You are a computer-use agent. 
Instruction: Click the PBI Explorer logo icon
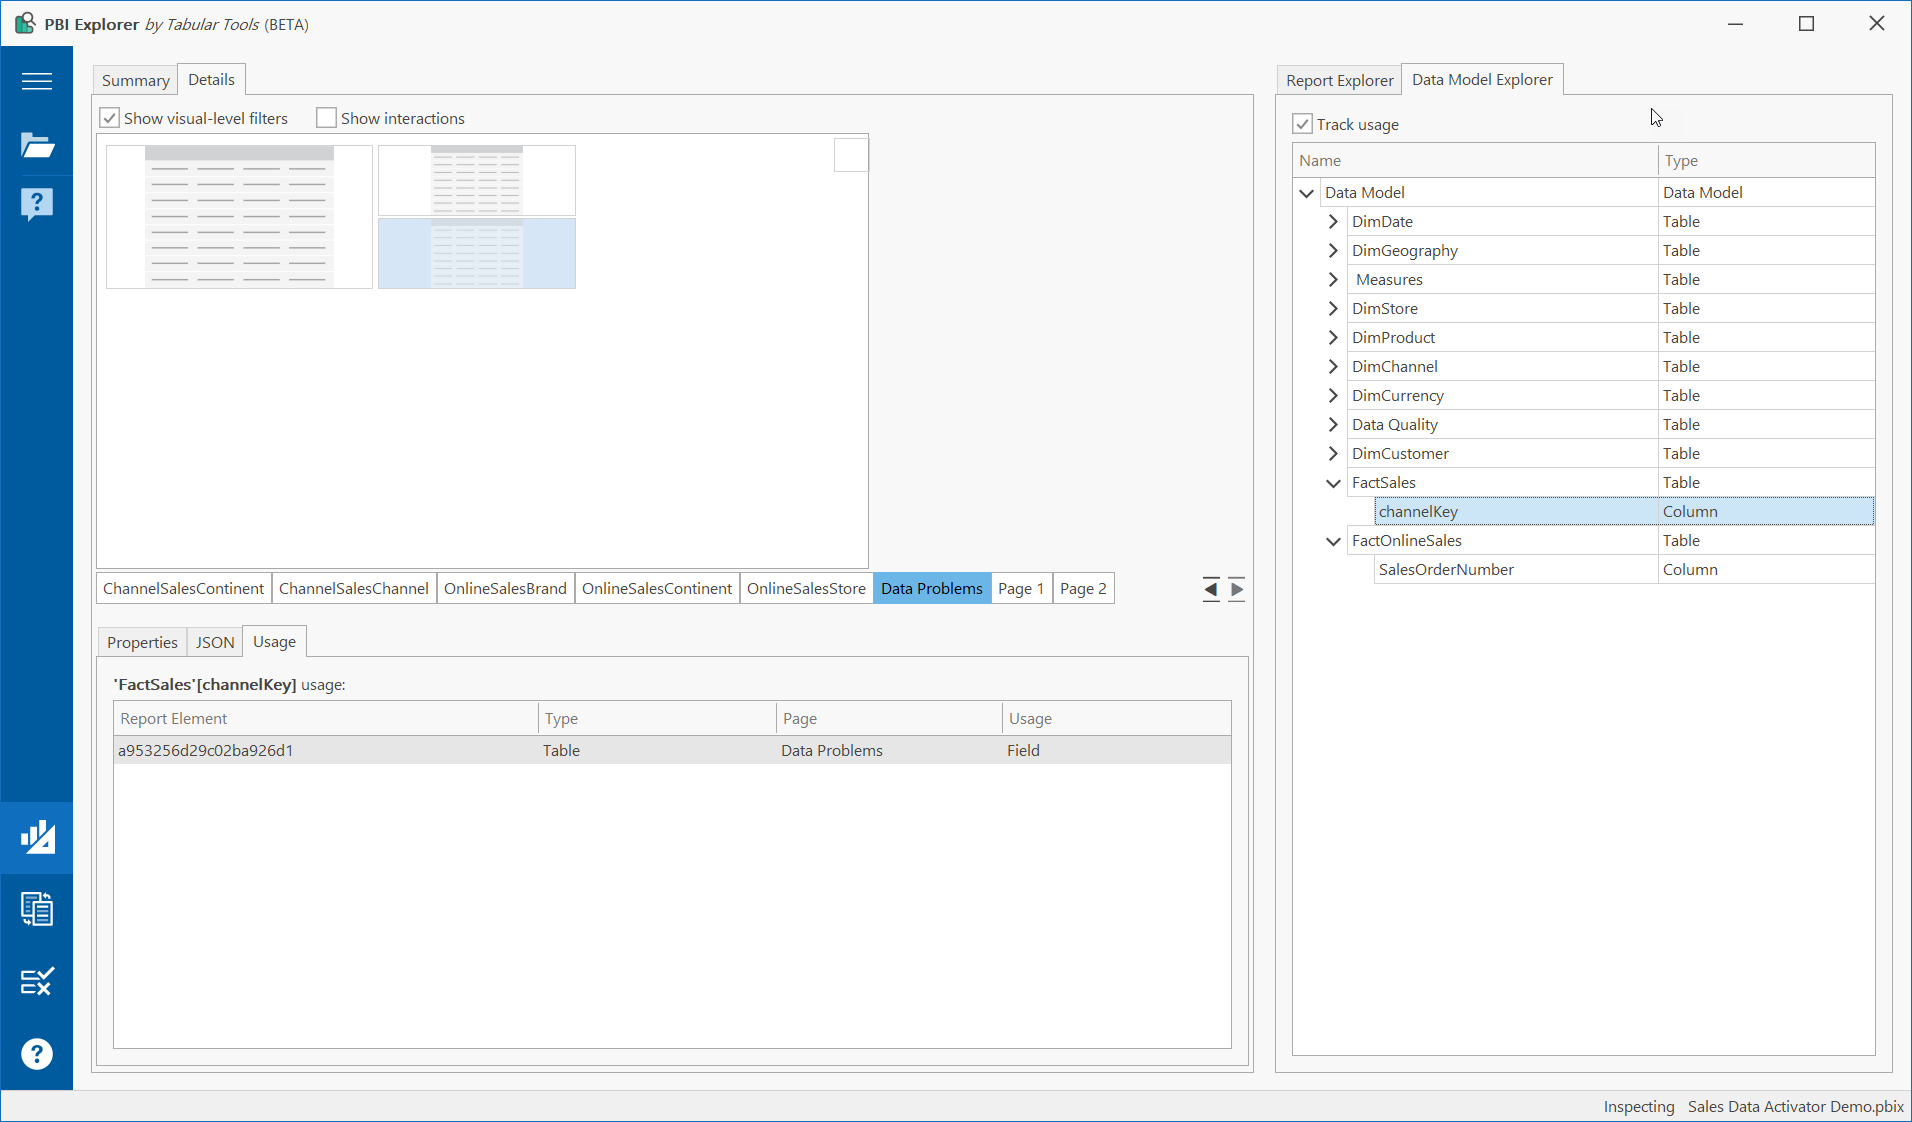(x=25, y=23)
